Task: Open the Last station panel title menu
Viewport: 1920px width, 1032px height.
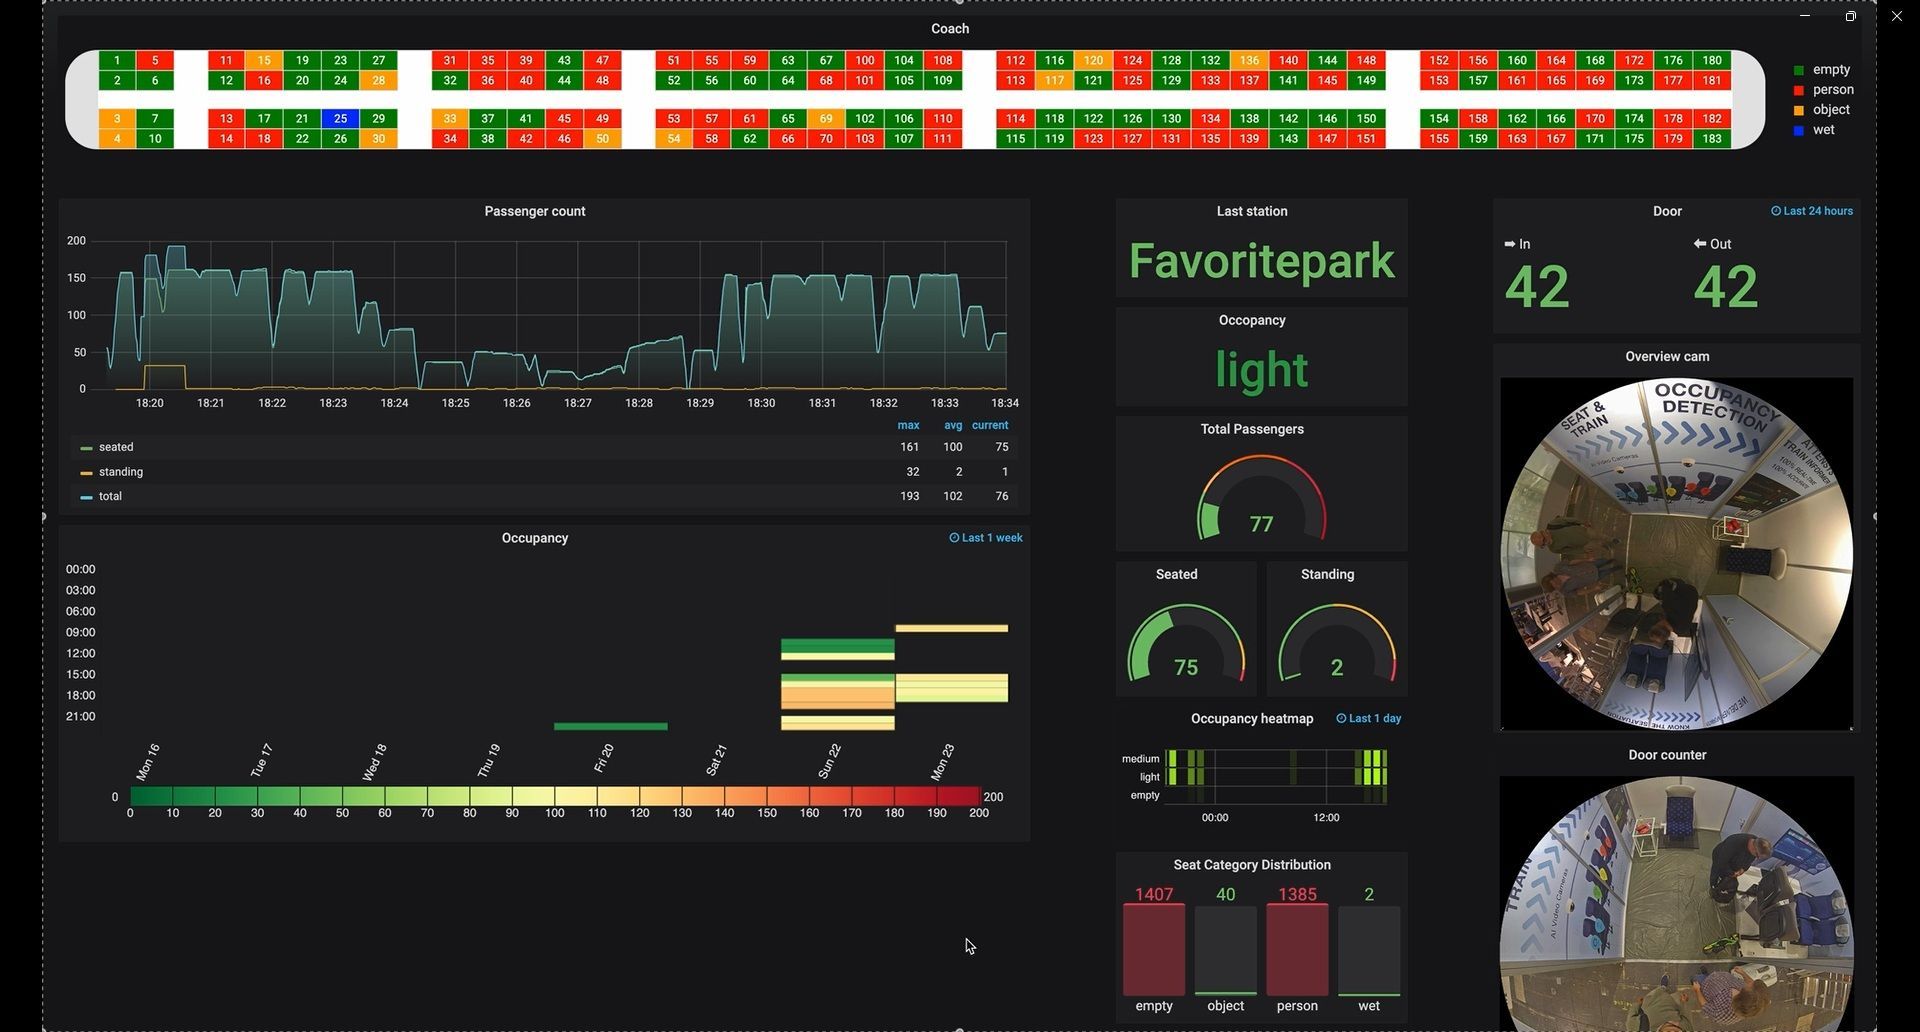Action: 1252,211
